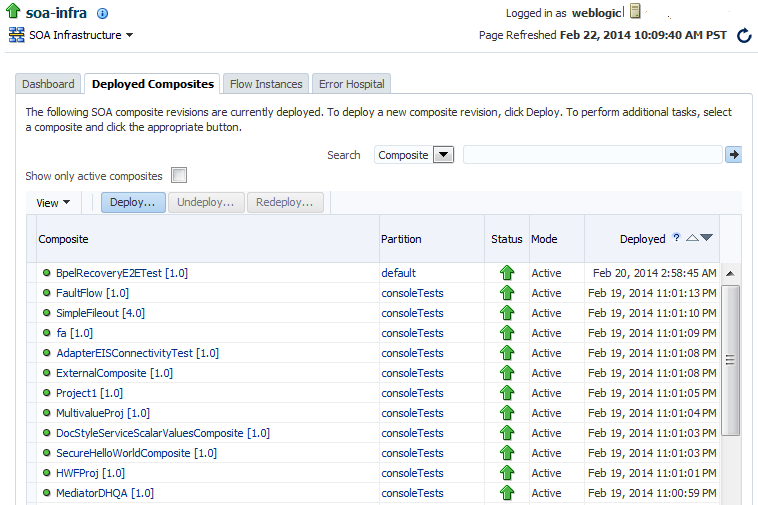Viewport: 758px width, 505px height.
Task: Open the SOA Infrastructure dropdown menu
Action: coord(130,35)
